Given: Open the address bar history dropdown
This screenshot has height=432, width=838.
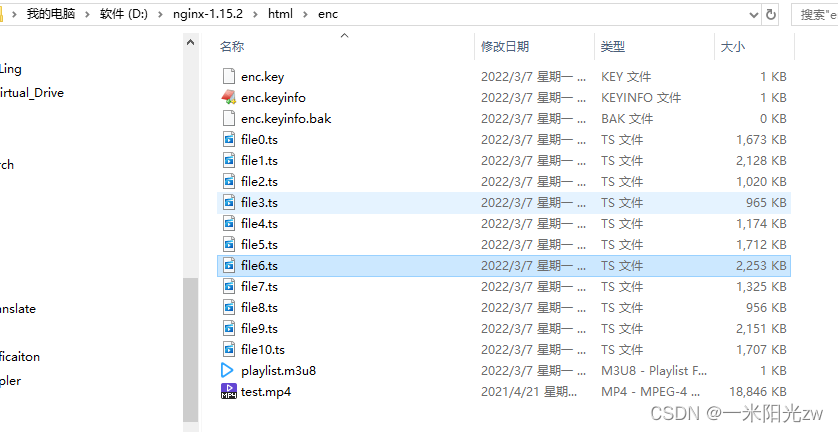Looking at the screenshot, I should 754,14.
